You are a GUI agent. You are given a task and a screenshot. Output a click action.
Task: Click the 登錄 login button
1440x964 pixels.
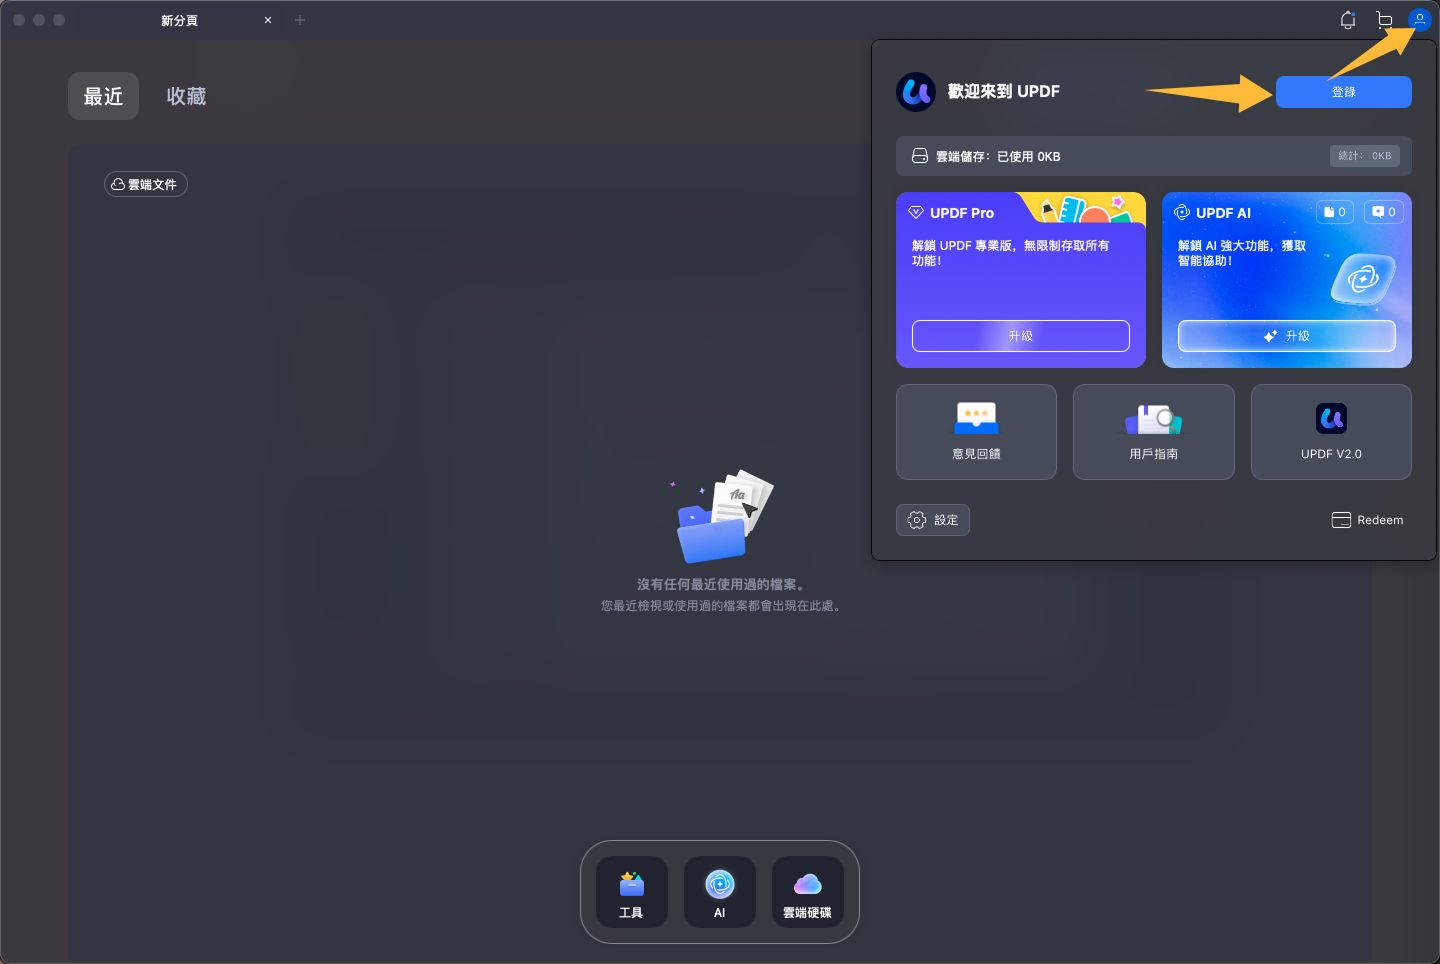1344,92
